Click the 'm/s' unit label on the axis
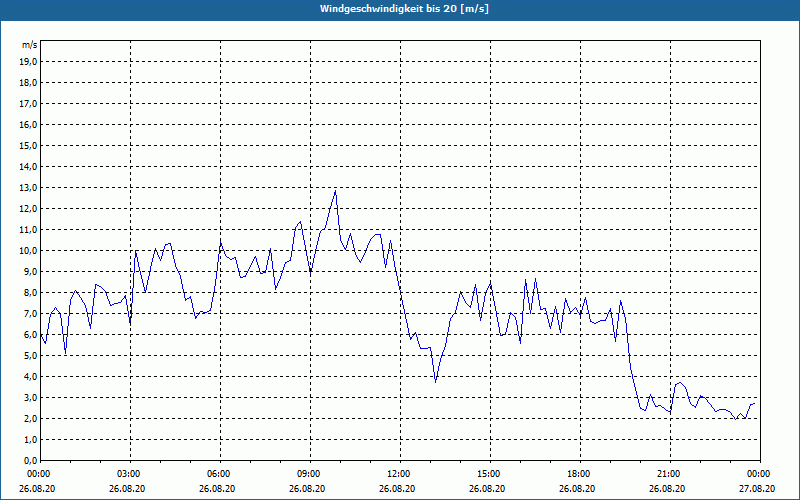The height and width of the screenshot is (500, 800). click(30, 45)
